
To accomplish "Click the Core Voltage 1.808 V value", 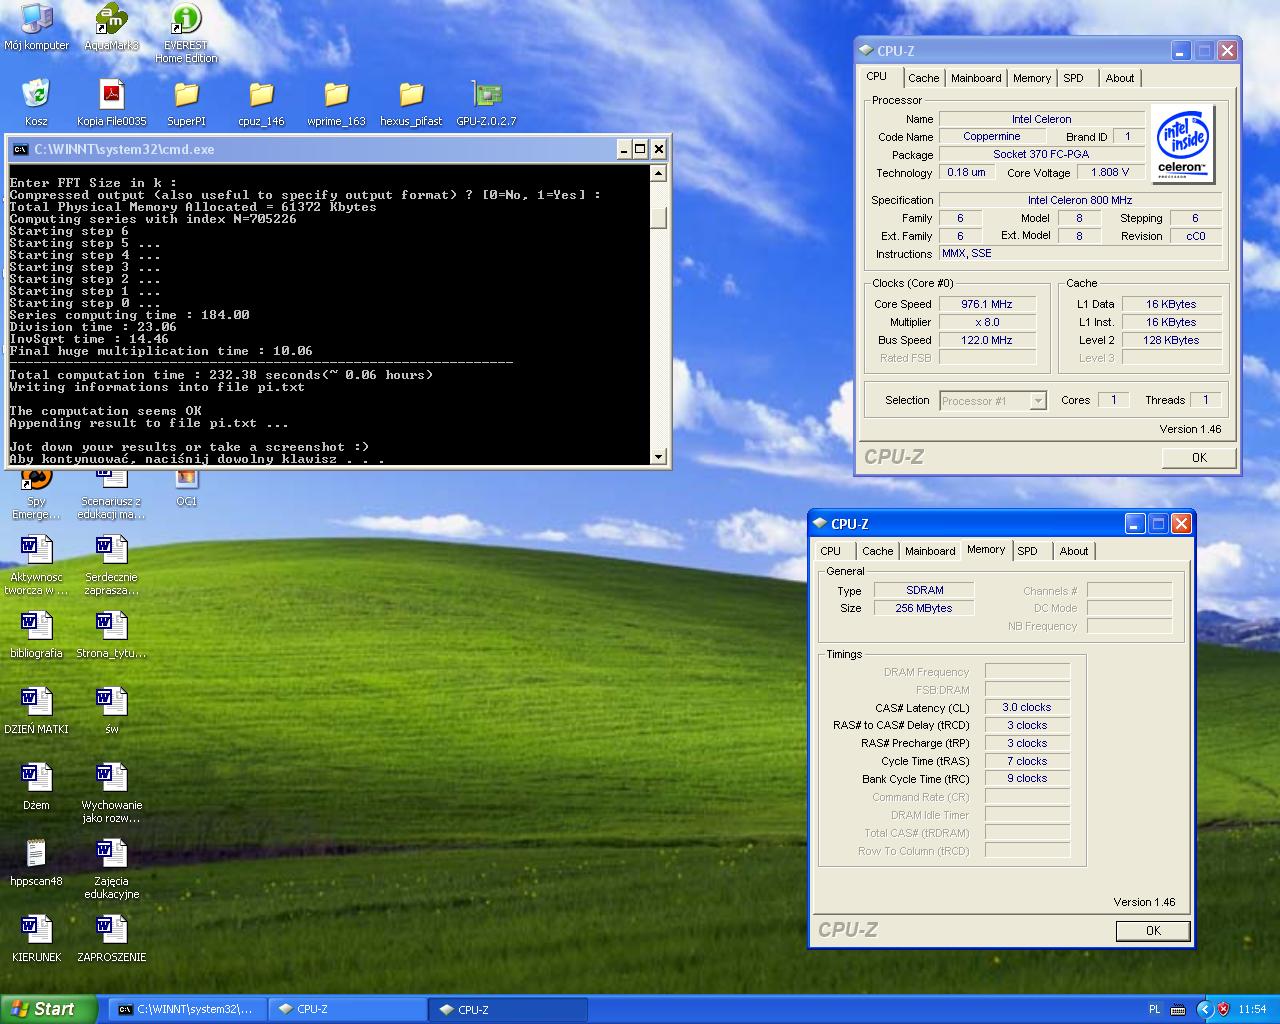I will coord(1110,172).
